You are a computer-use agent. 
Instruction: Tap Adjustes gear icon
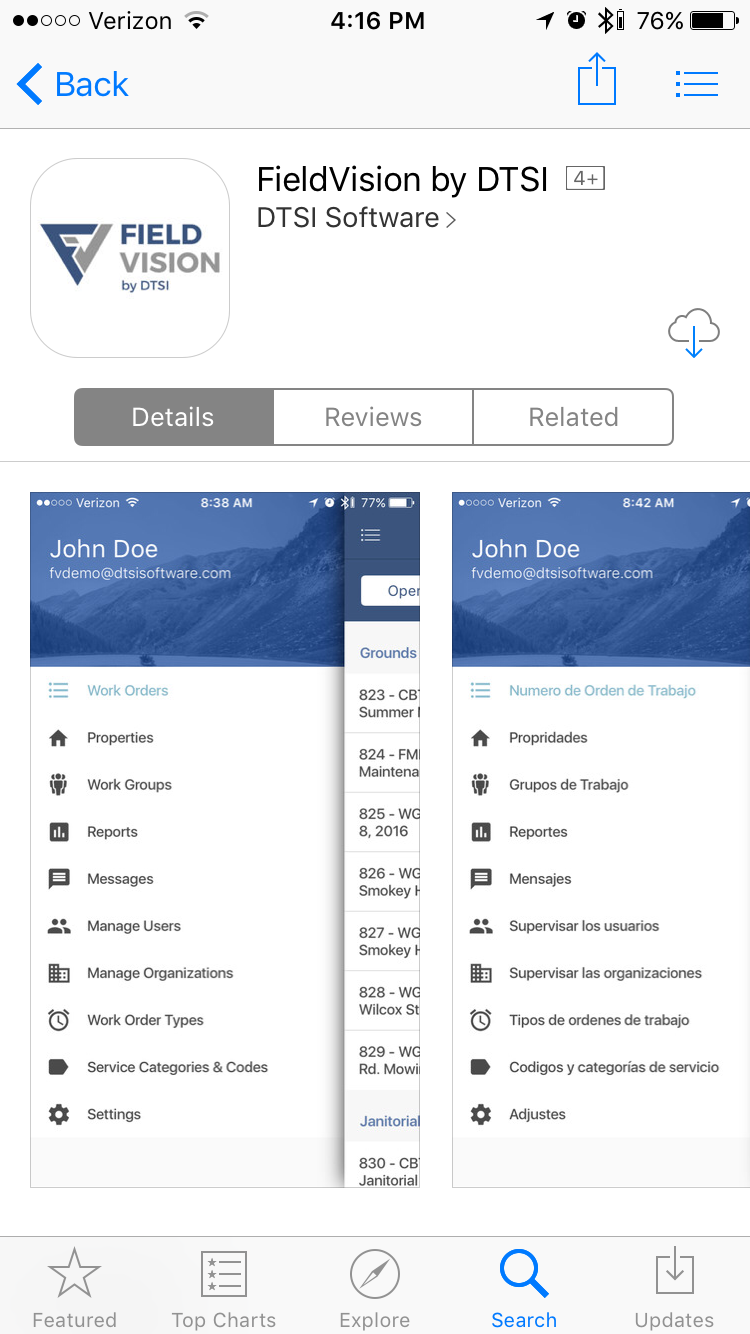(481, 1114)
